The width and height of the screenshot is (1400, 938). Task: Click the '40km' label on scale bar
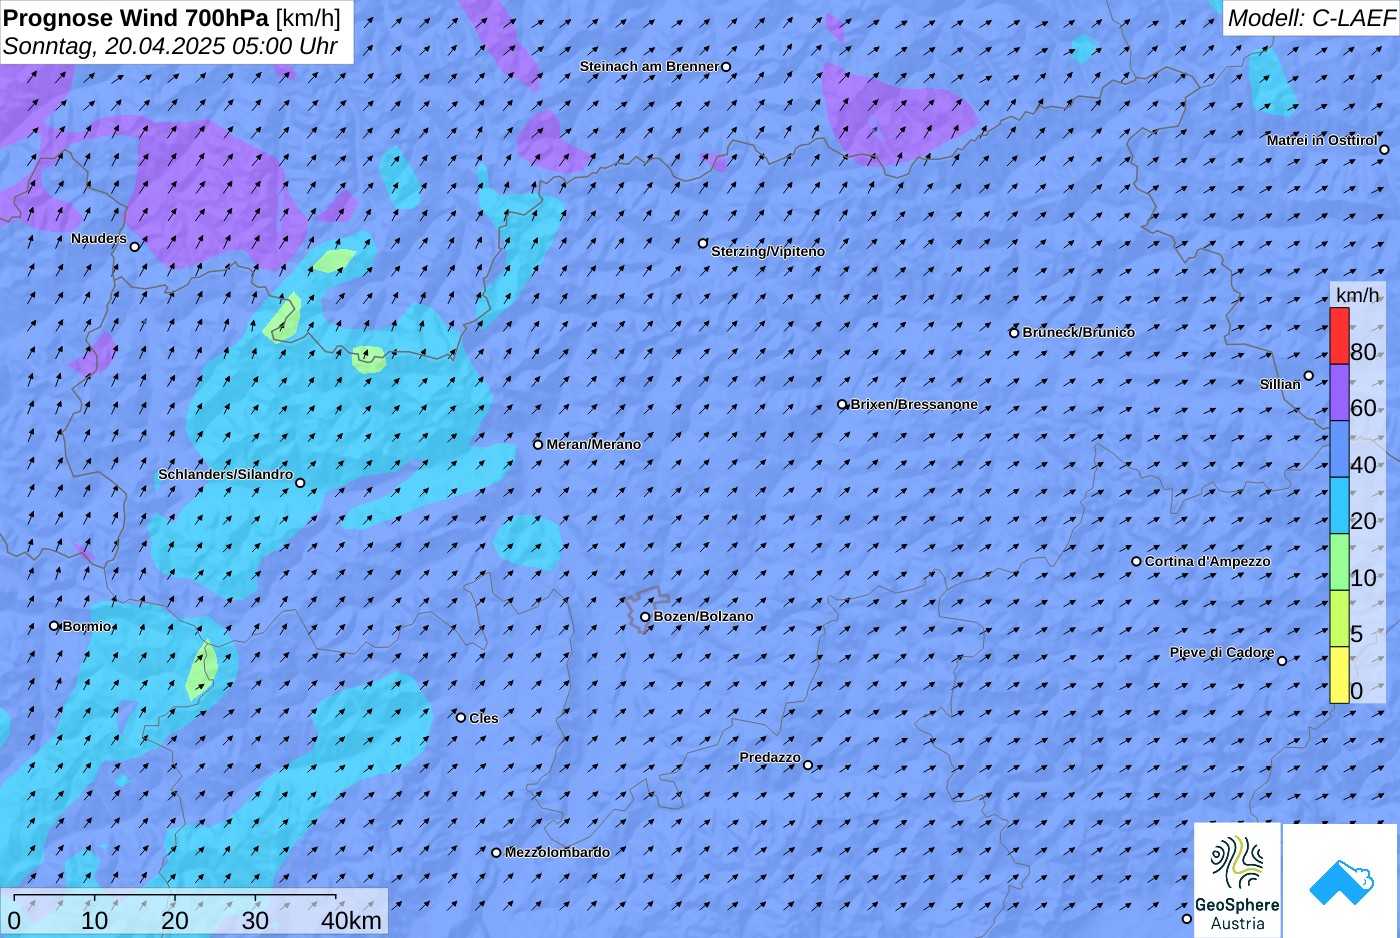pyautogui.click(x=351, y=921)
